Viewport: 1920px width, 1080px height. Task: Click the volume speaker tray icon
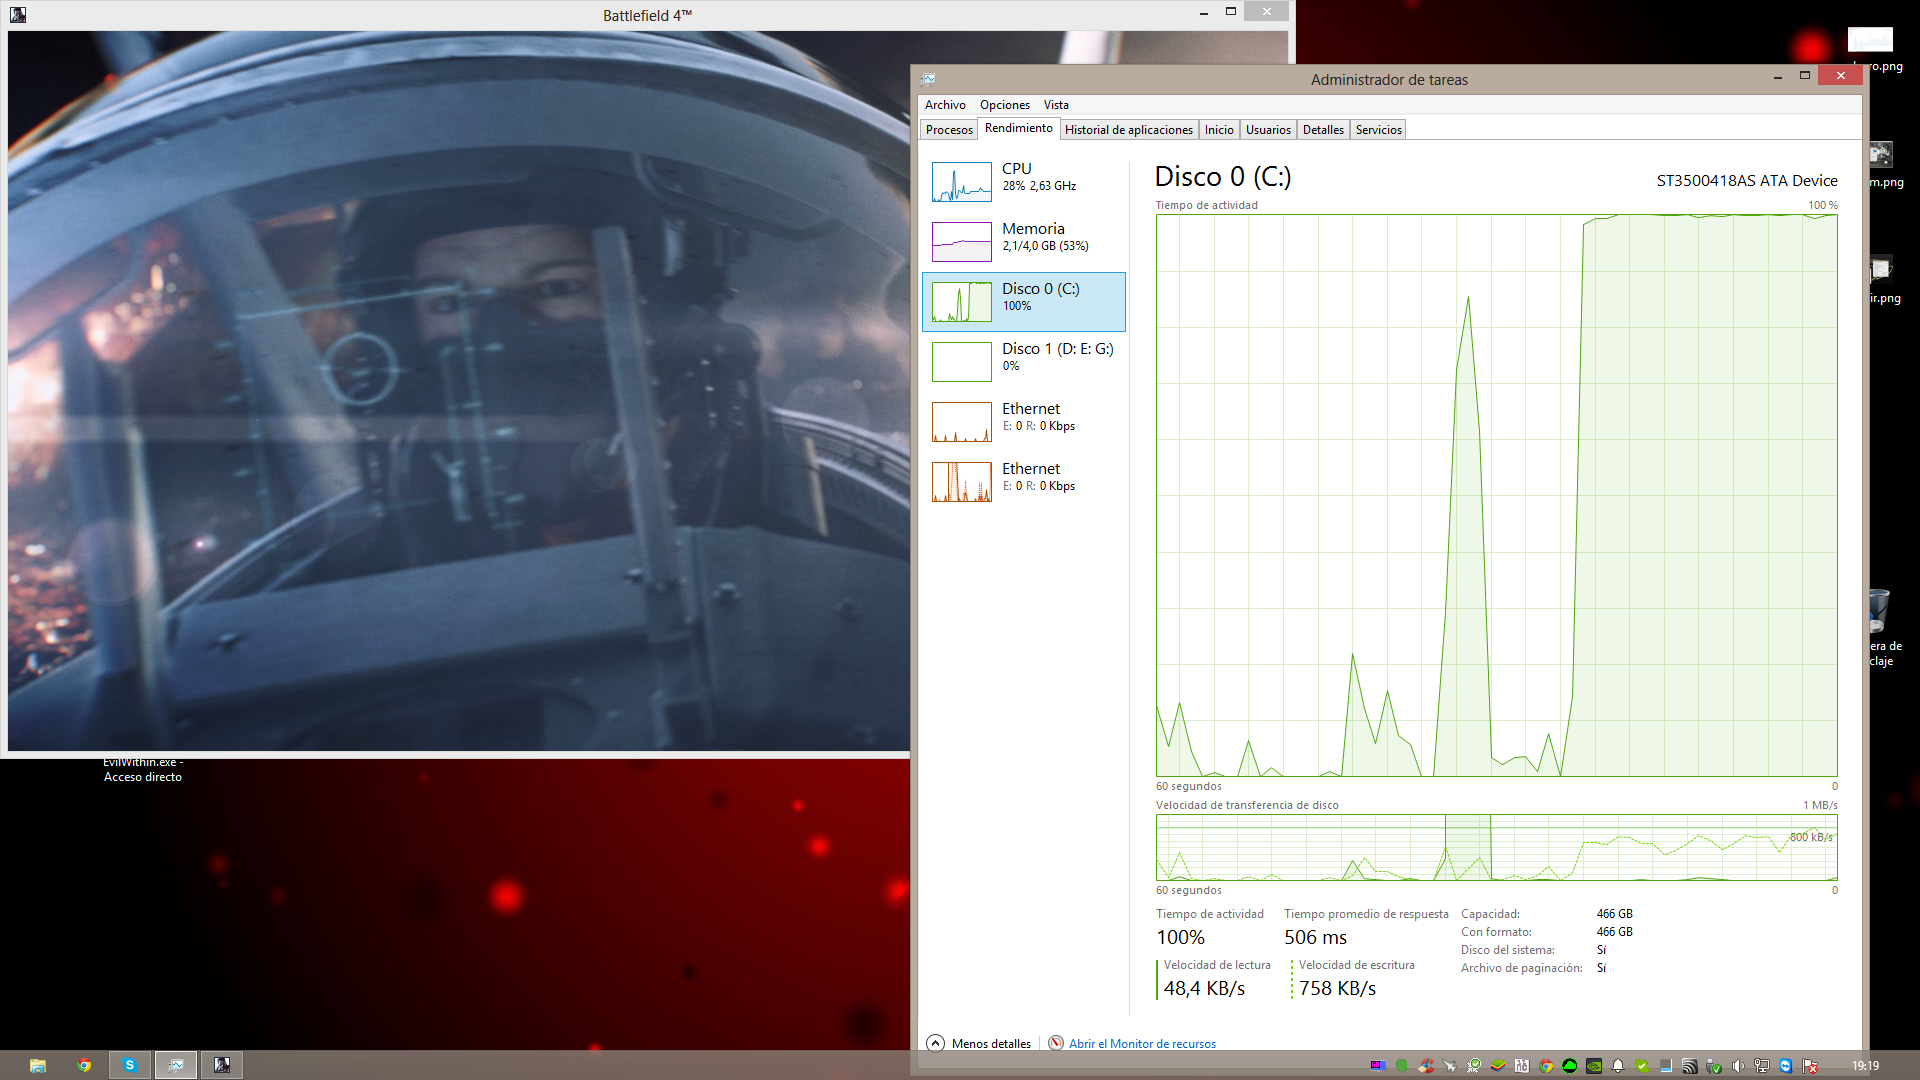tap(1737, 1066)
